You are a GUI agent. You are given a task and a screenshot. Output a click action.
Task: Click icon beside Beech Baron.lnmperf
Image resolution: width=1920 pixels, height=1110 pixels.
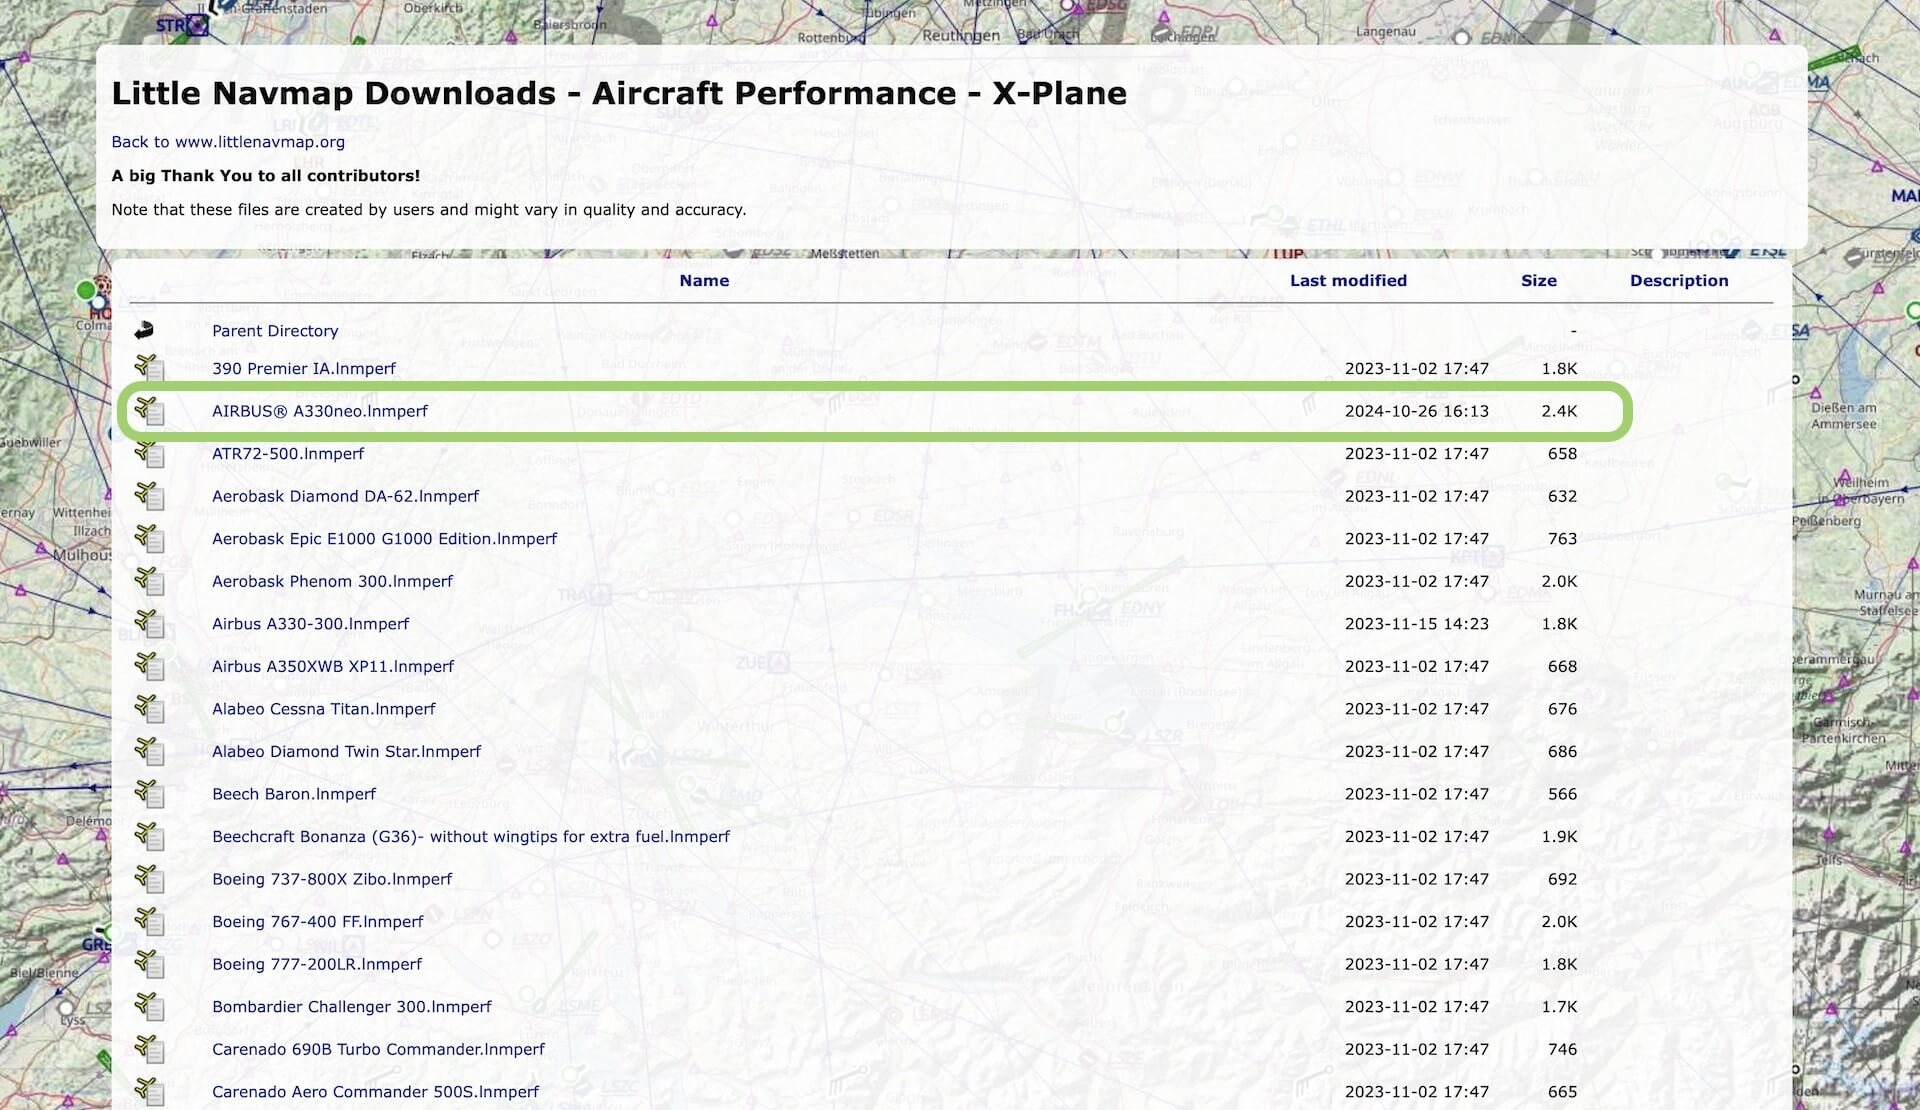pyautogui.click(x=149, y=794)
